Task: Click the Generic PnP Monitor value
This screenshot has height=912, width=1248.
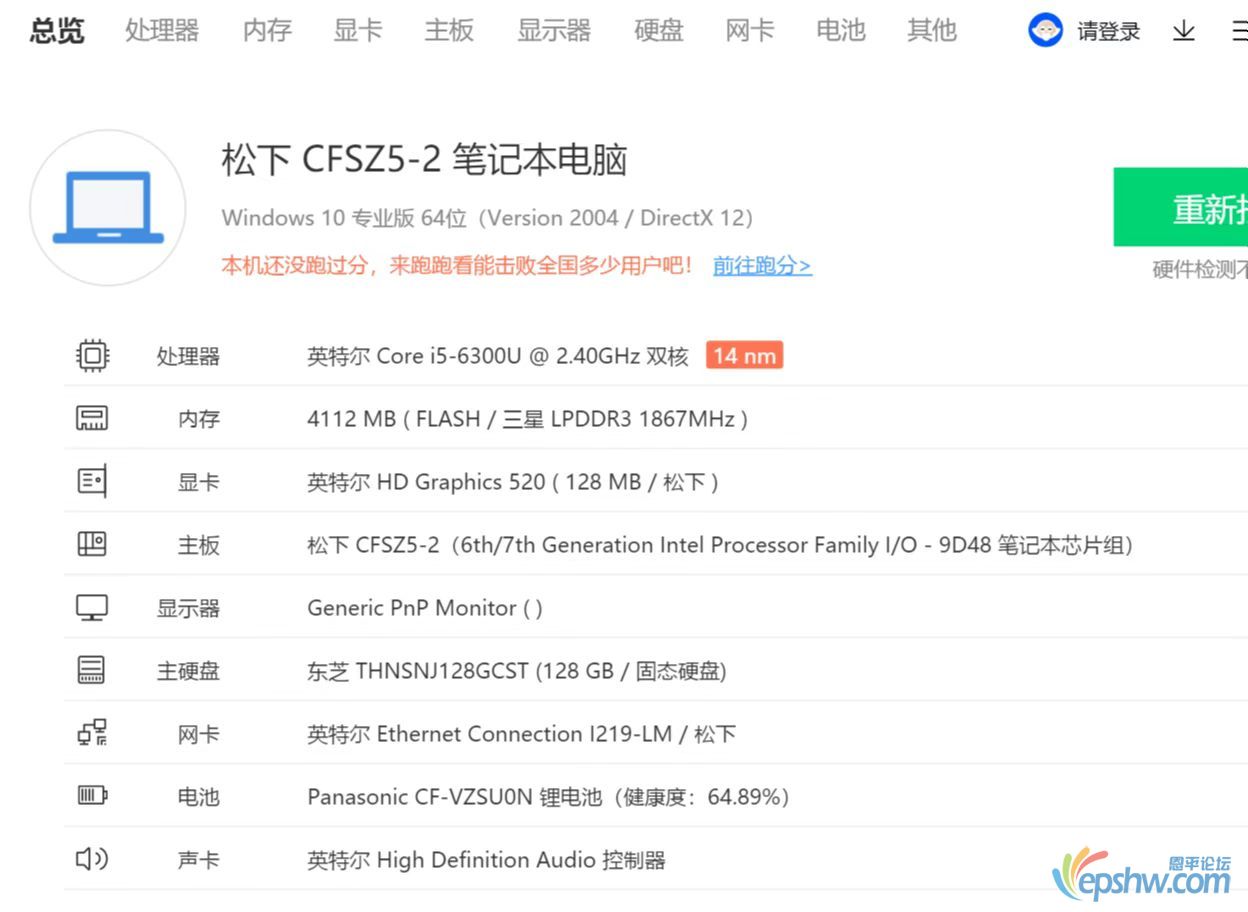Action: [x=425, y=608]
